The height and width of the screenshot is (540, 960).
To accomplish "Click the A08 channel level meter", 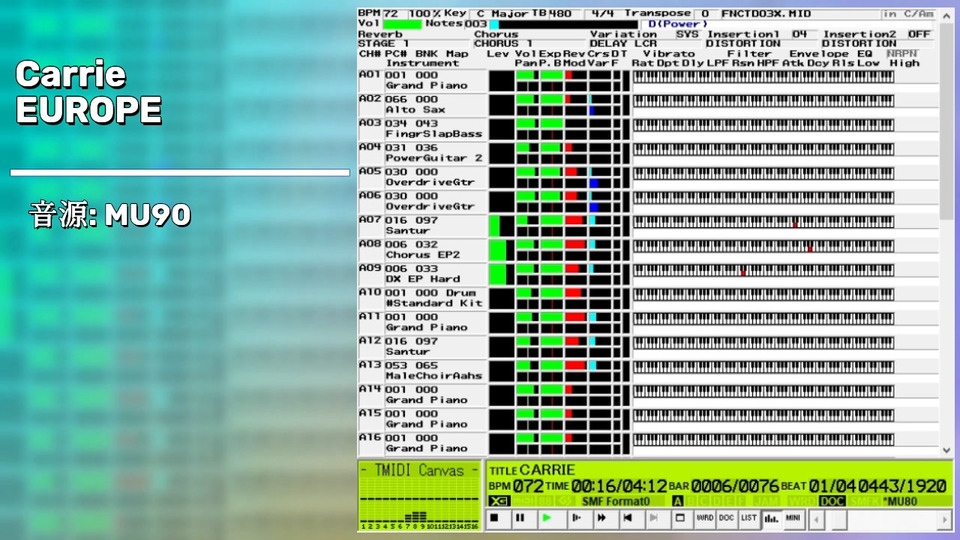I will point(501,250).
